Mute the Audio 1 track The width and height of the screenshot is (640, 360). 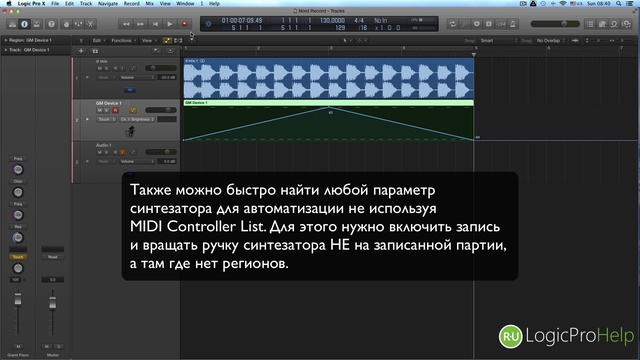(x=100, y=152)
